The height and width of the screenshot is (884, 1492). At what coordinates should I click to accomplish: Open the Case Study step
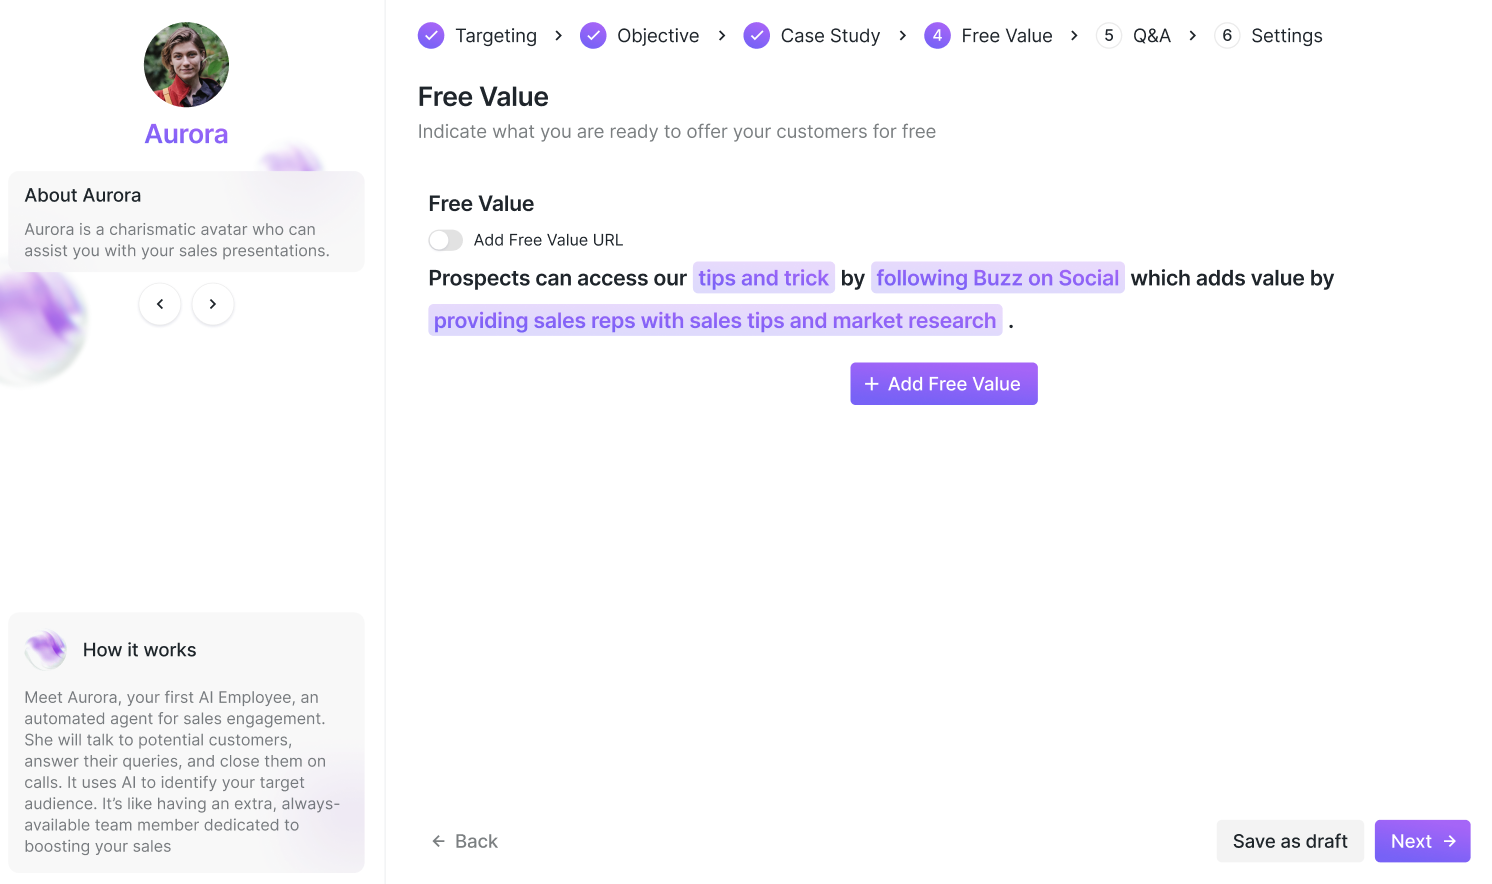click(830, 36)
